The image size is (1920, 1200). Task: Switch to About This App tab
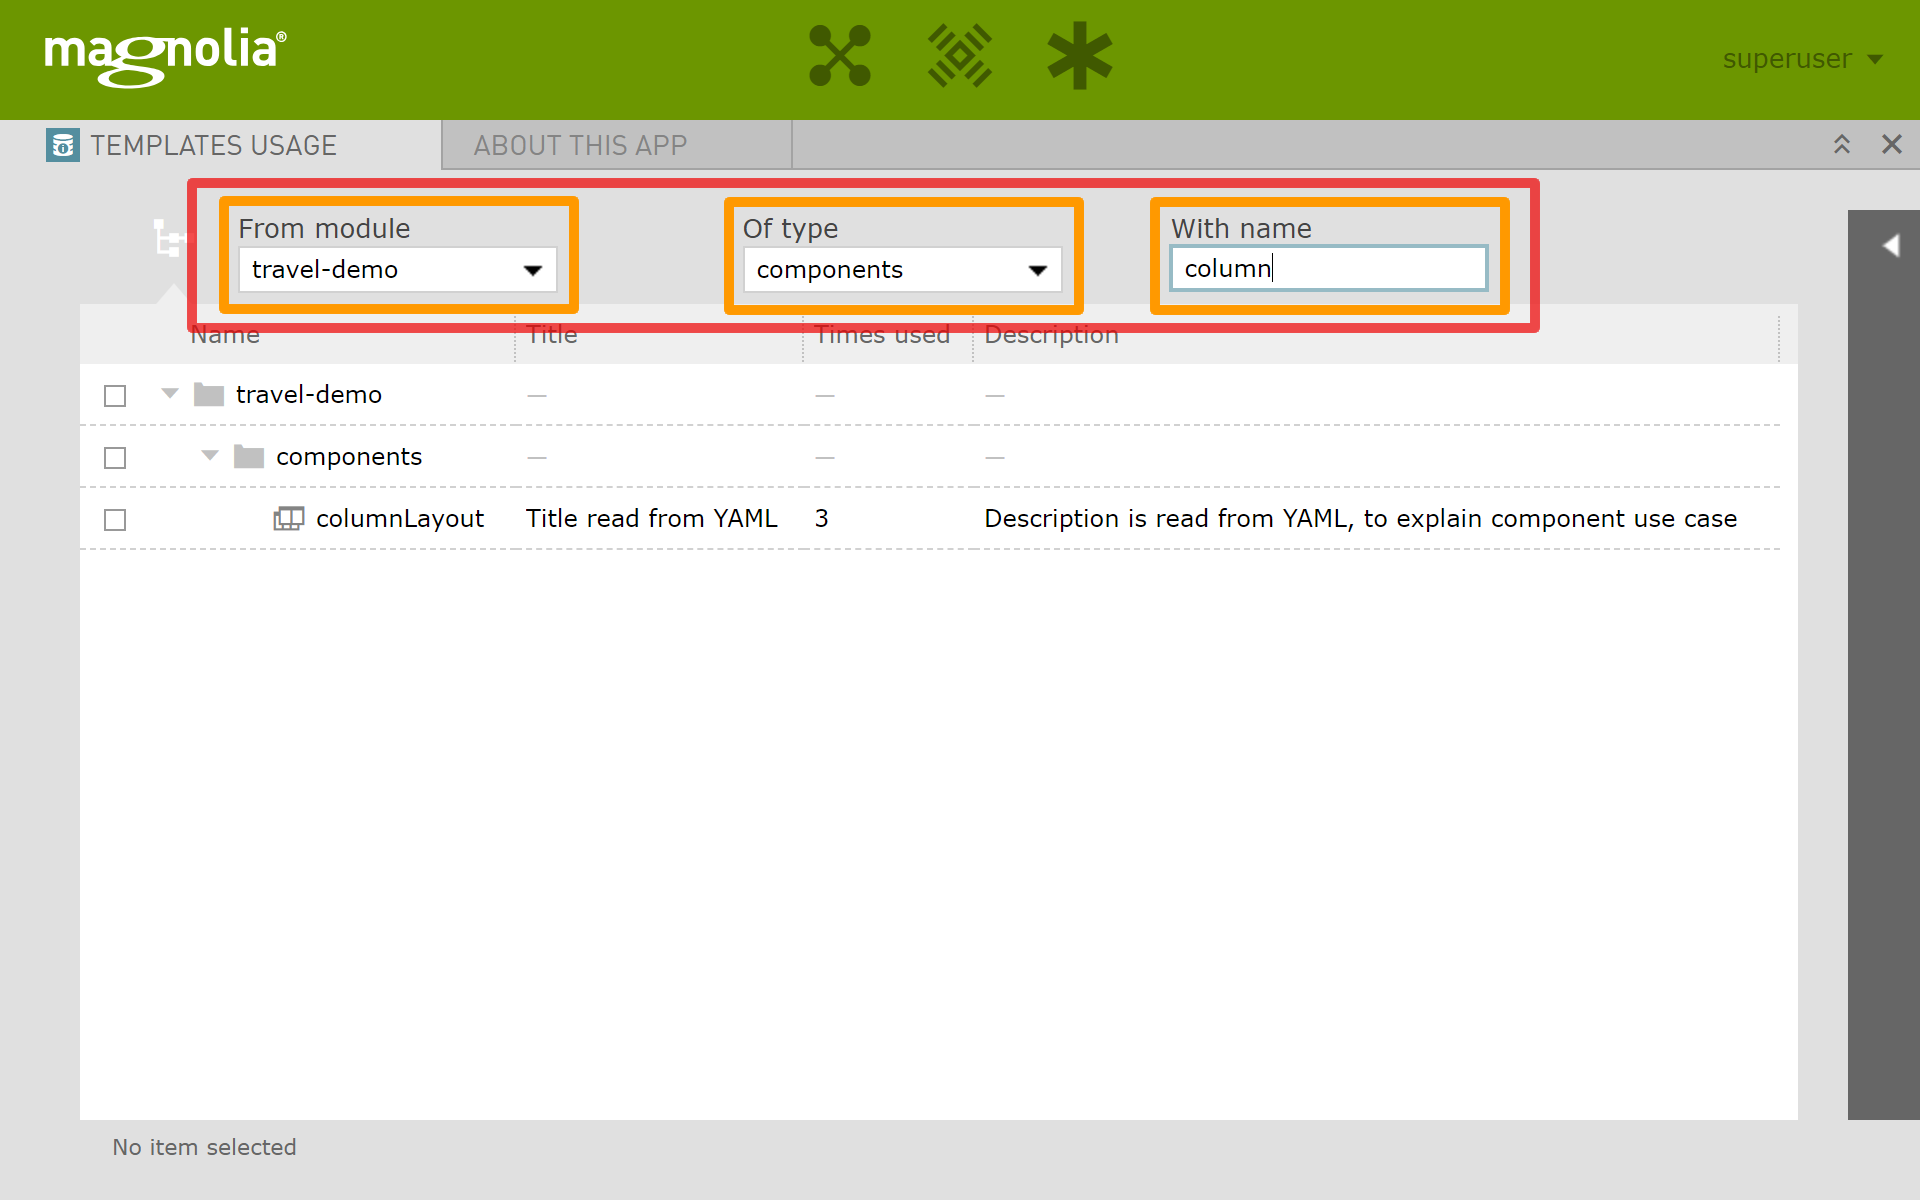[580, 145]
